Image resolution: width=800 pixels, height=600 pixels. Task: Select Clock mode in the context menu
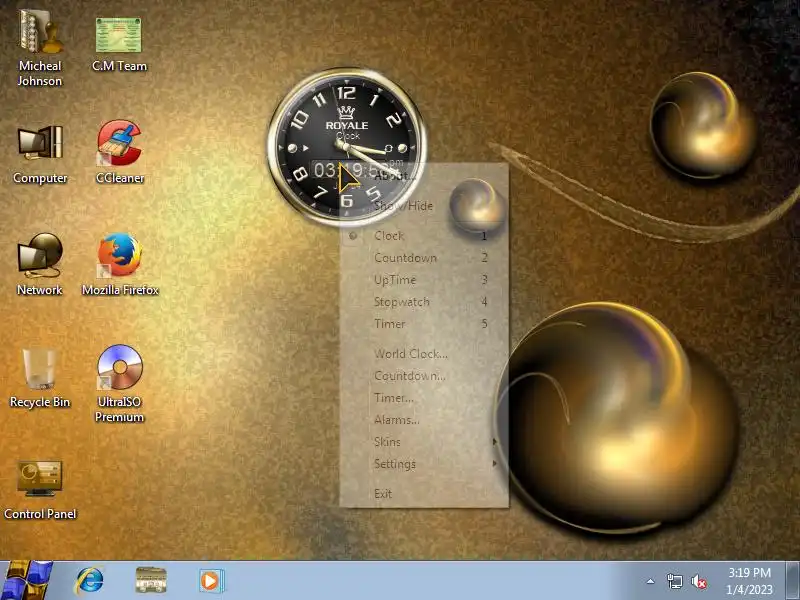point(423,236)
